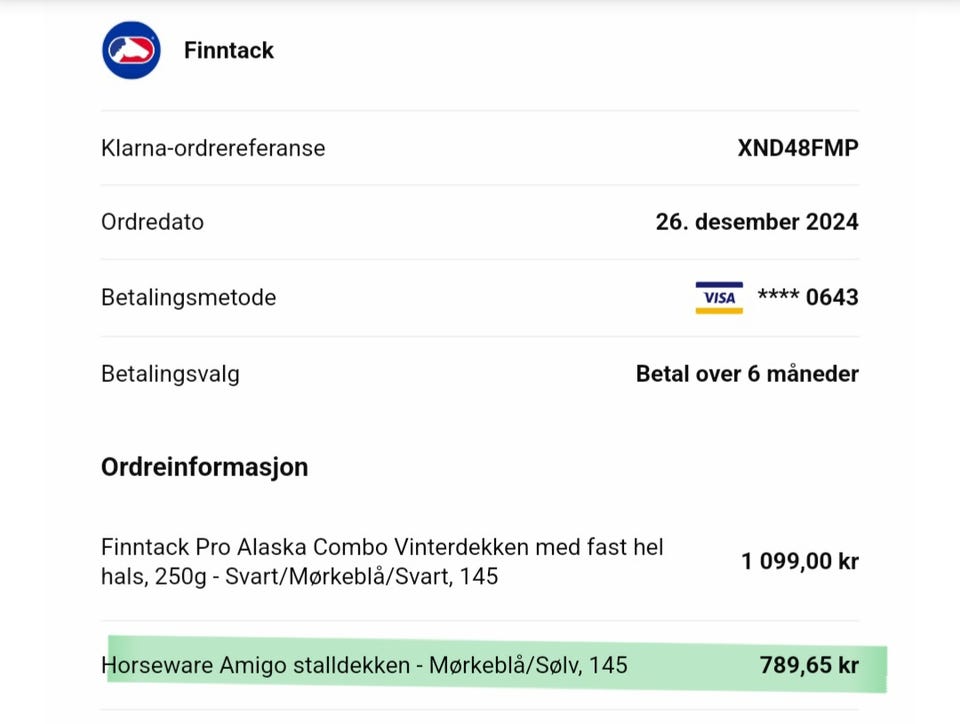The image size is (960, 724).
Task: Tap the card's last digits 0643
Action: [832, 297]
